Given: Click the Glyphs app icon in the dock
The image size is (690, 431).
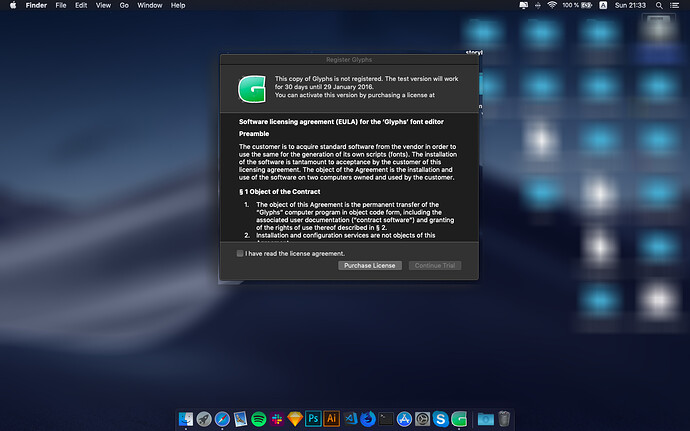Looking at the screenshot, I should (x=459, y=419).
